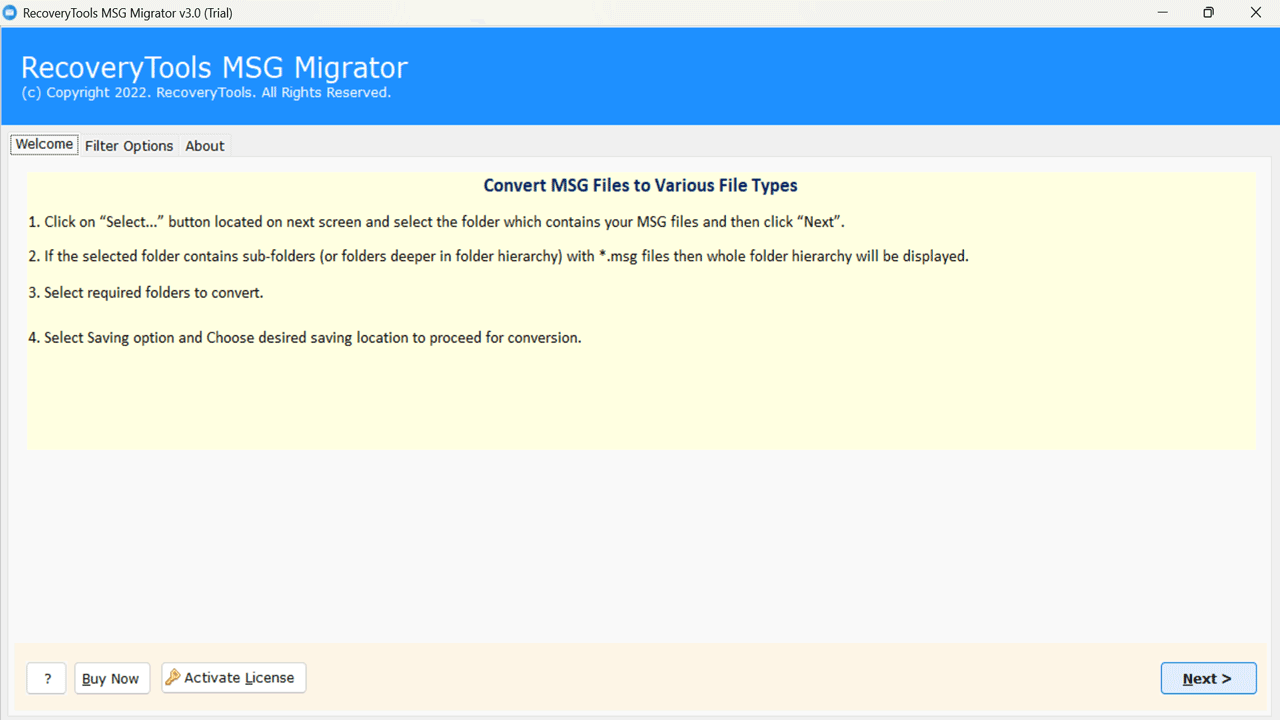Screen dimensions: 1280x720
Task: Click step 4 'Select Saving option' text
Action: point(305,338)
